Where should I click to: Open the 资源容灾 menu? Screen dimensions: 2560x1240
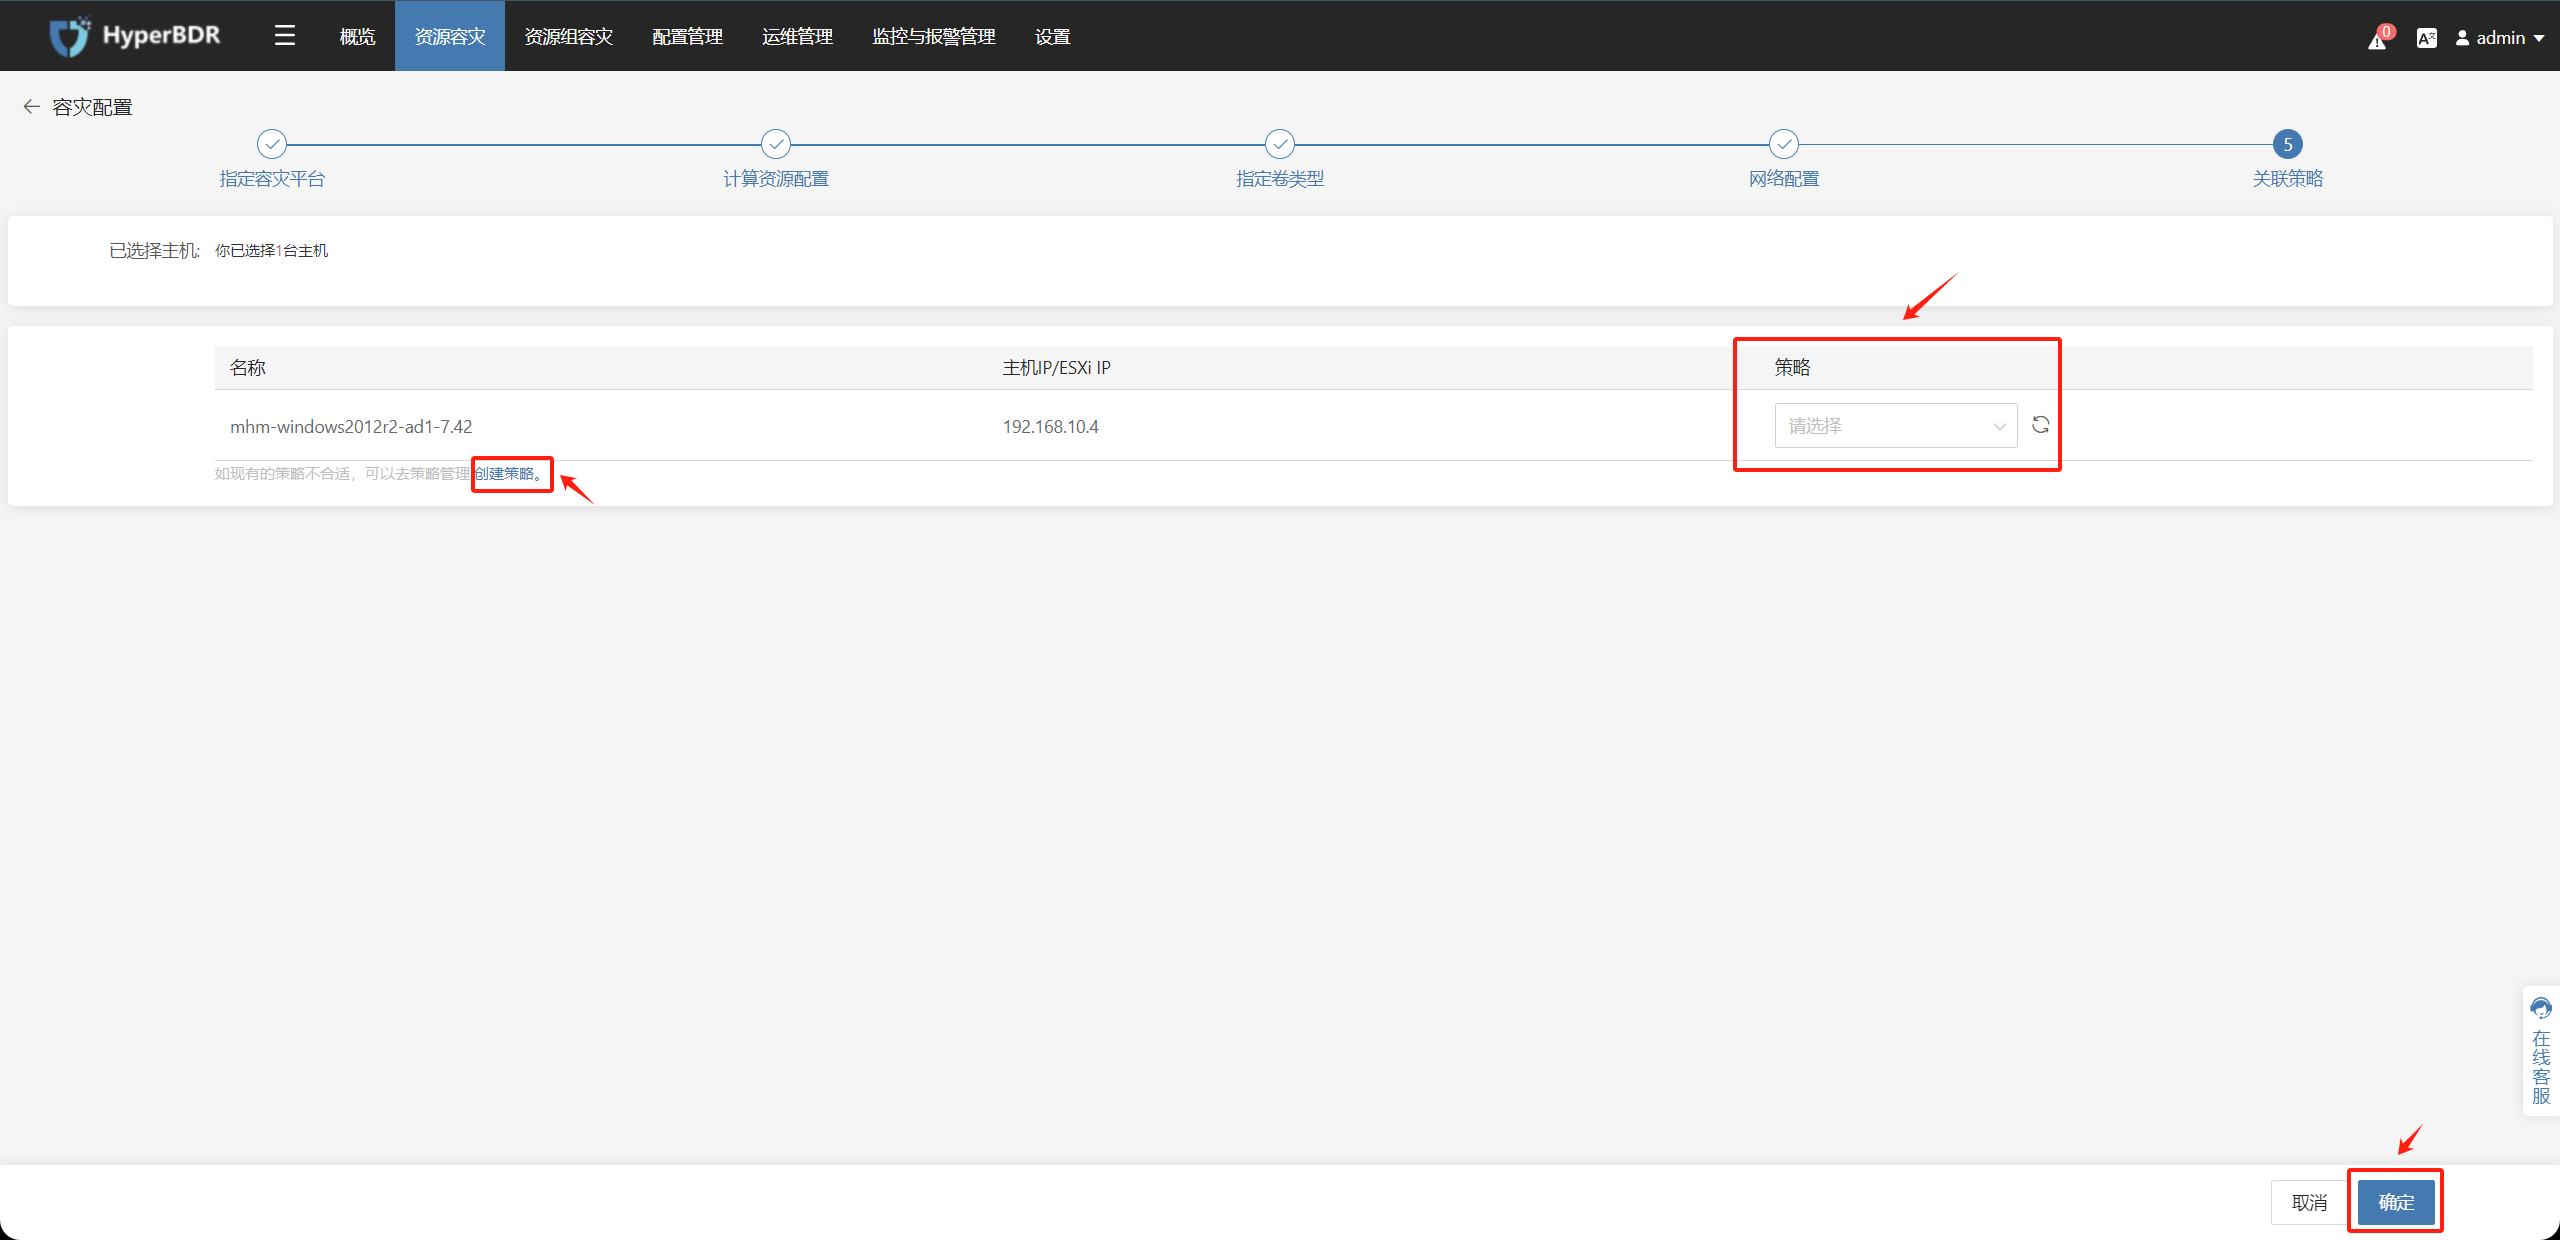point(450,37)
